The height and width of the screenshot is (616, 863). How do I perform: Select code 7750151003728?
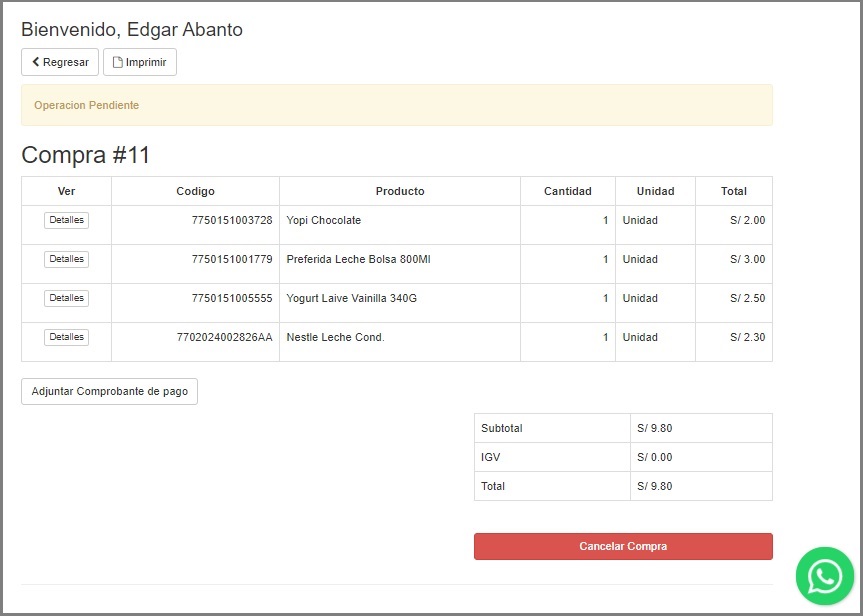(232, 220)
